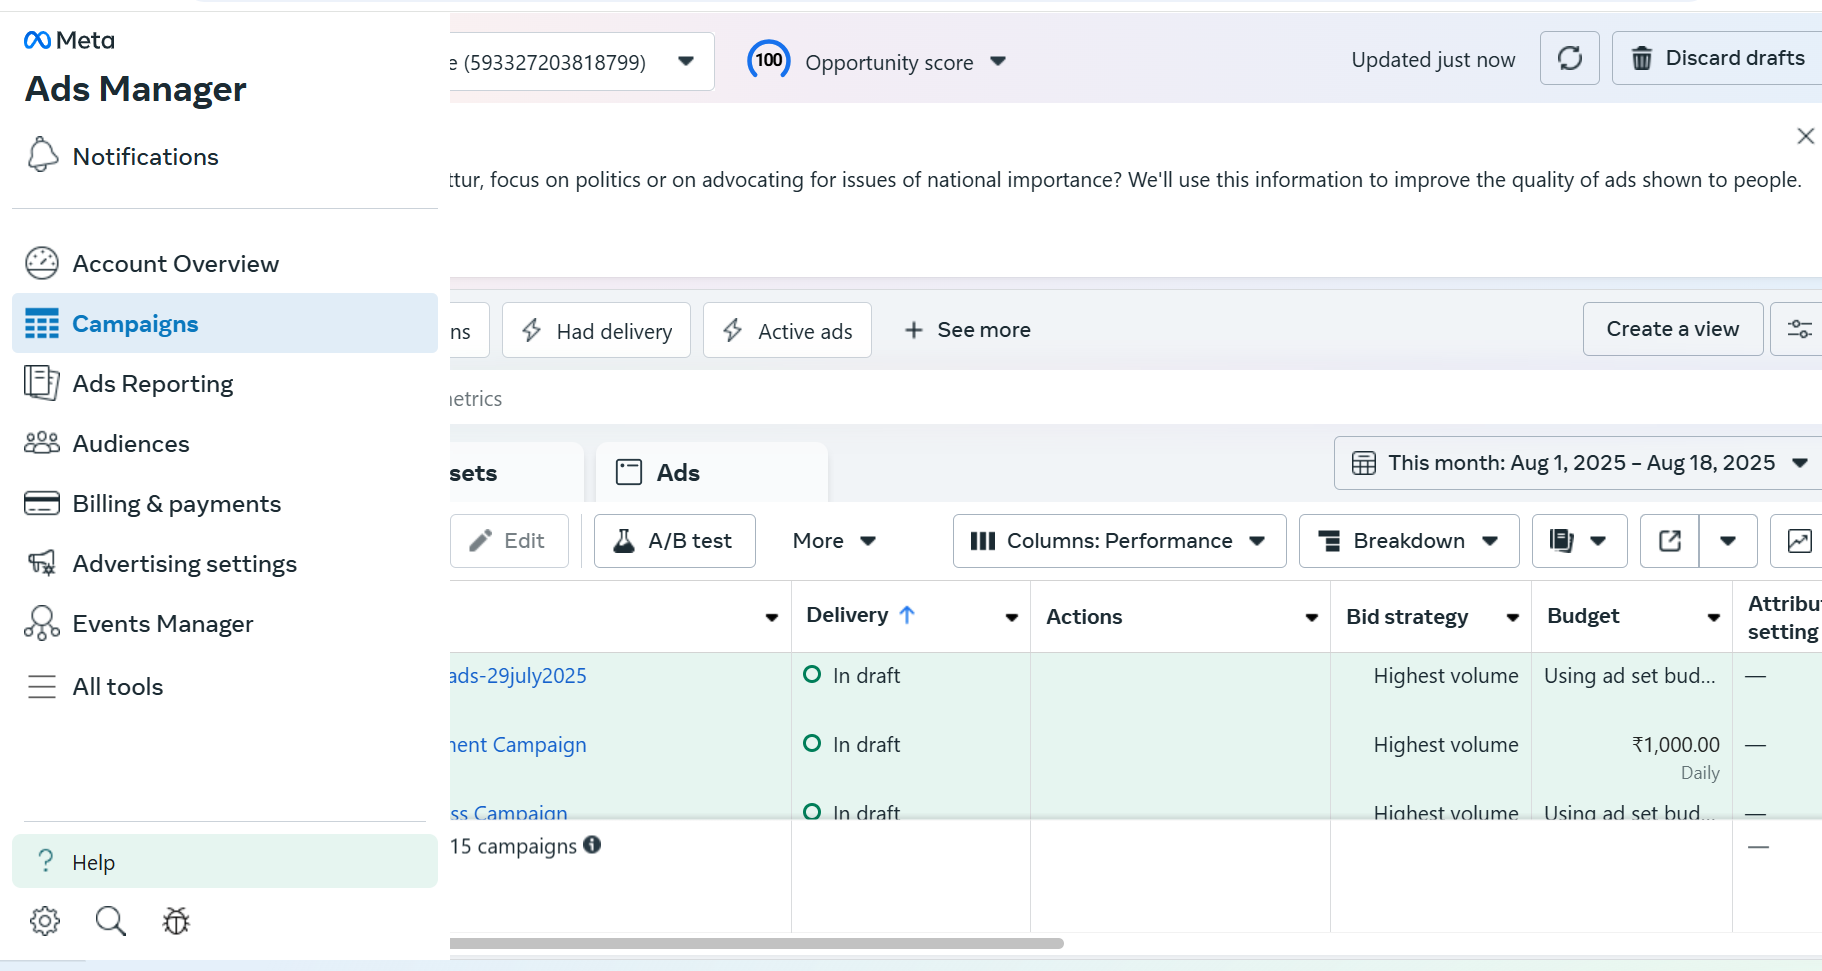The width and height of the screenshot is (1822, 971).
Task: Report a bug using the bug icon
Action: (175, 921)
